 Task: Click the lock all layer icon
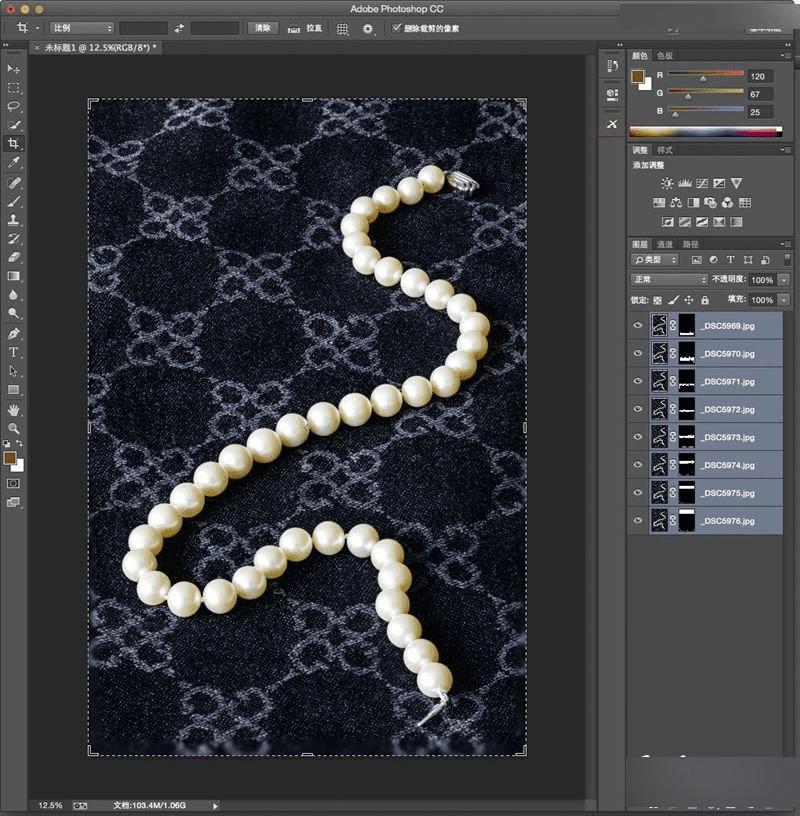[x=705, y=300]
